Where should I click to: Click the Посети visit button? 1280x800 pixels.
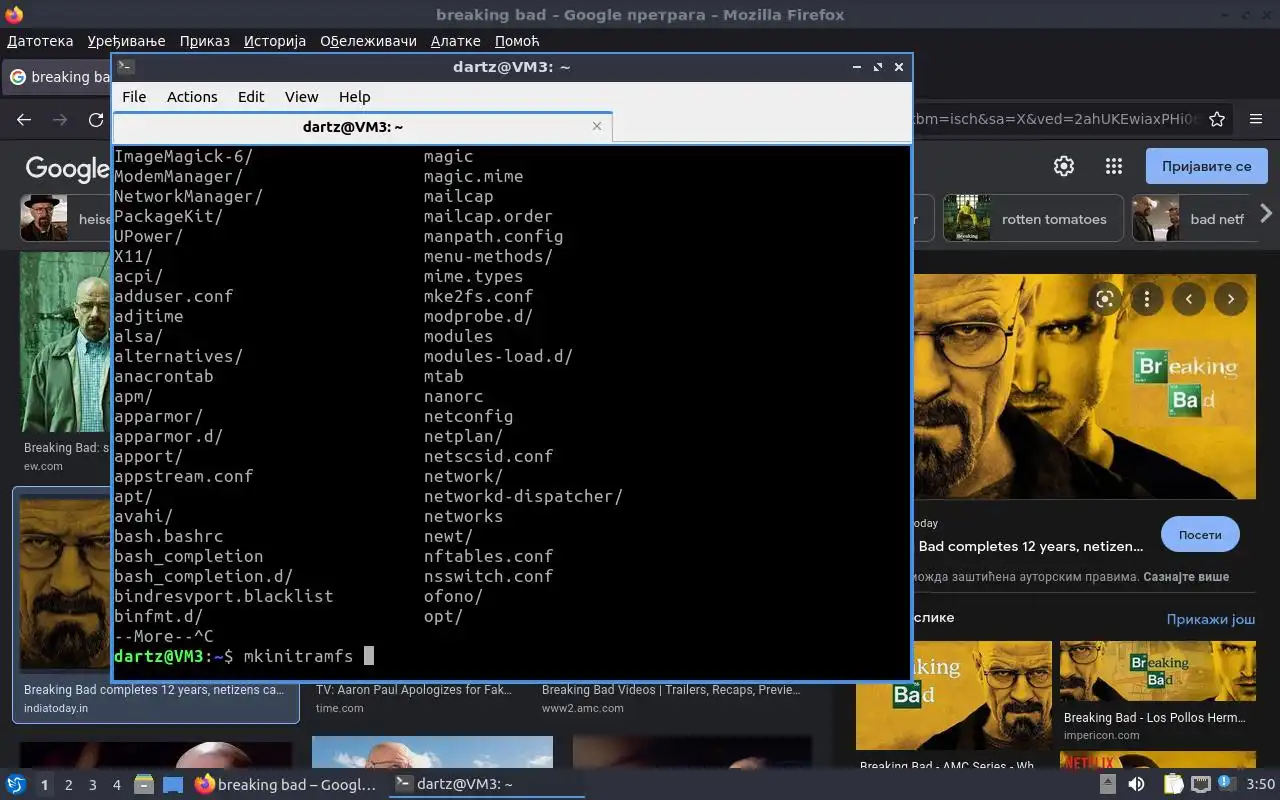coord(1200,535)
